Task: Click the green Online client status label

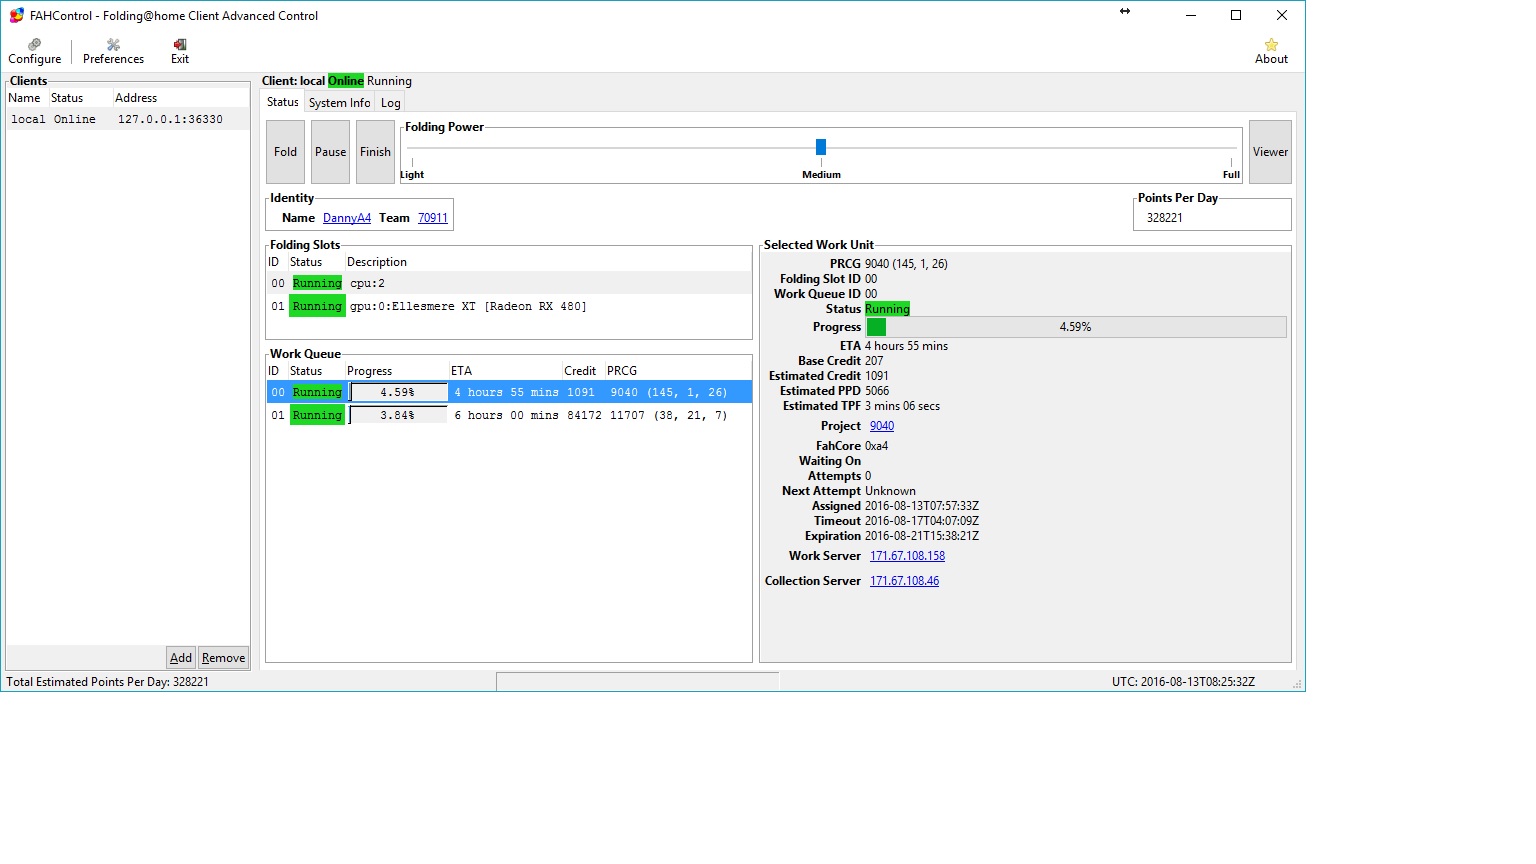Action: coord(346,81)
